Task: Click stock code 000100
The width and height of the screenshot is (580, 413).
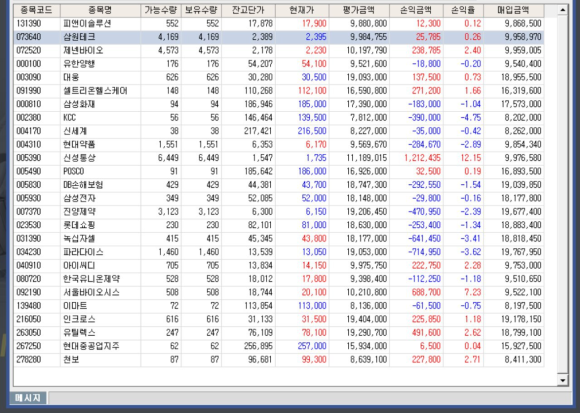Action: pyautogui.click(x=29, y=64)
